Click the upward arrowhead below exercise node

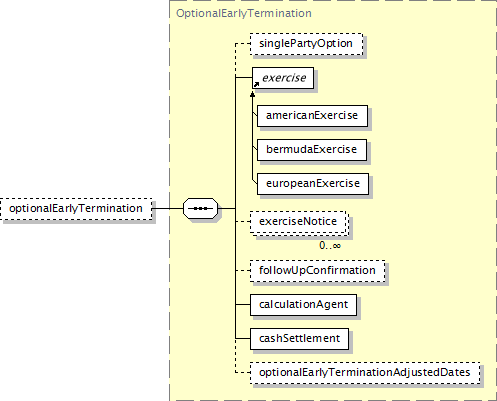pyautogui.click(x=252, y=95)
